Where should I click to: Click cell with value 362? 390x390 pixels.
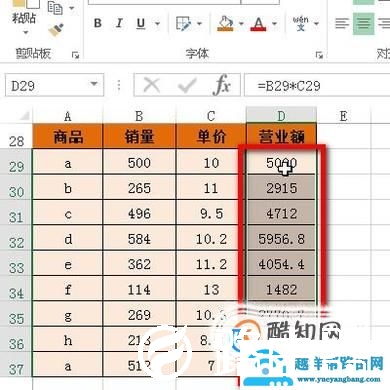click(x=139, y=264)
